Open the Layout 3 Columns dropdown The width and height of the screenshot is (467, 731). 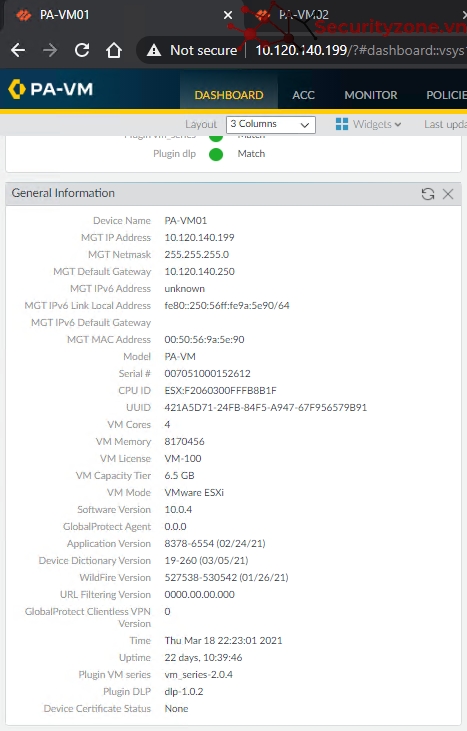coord(271,124)
